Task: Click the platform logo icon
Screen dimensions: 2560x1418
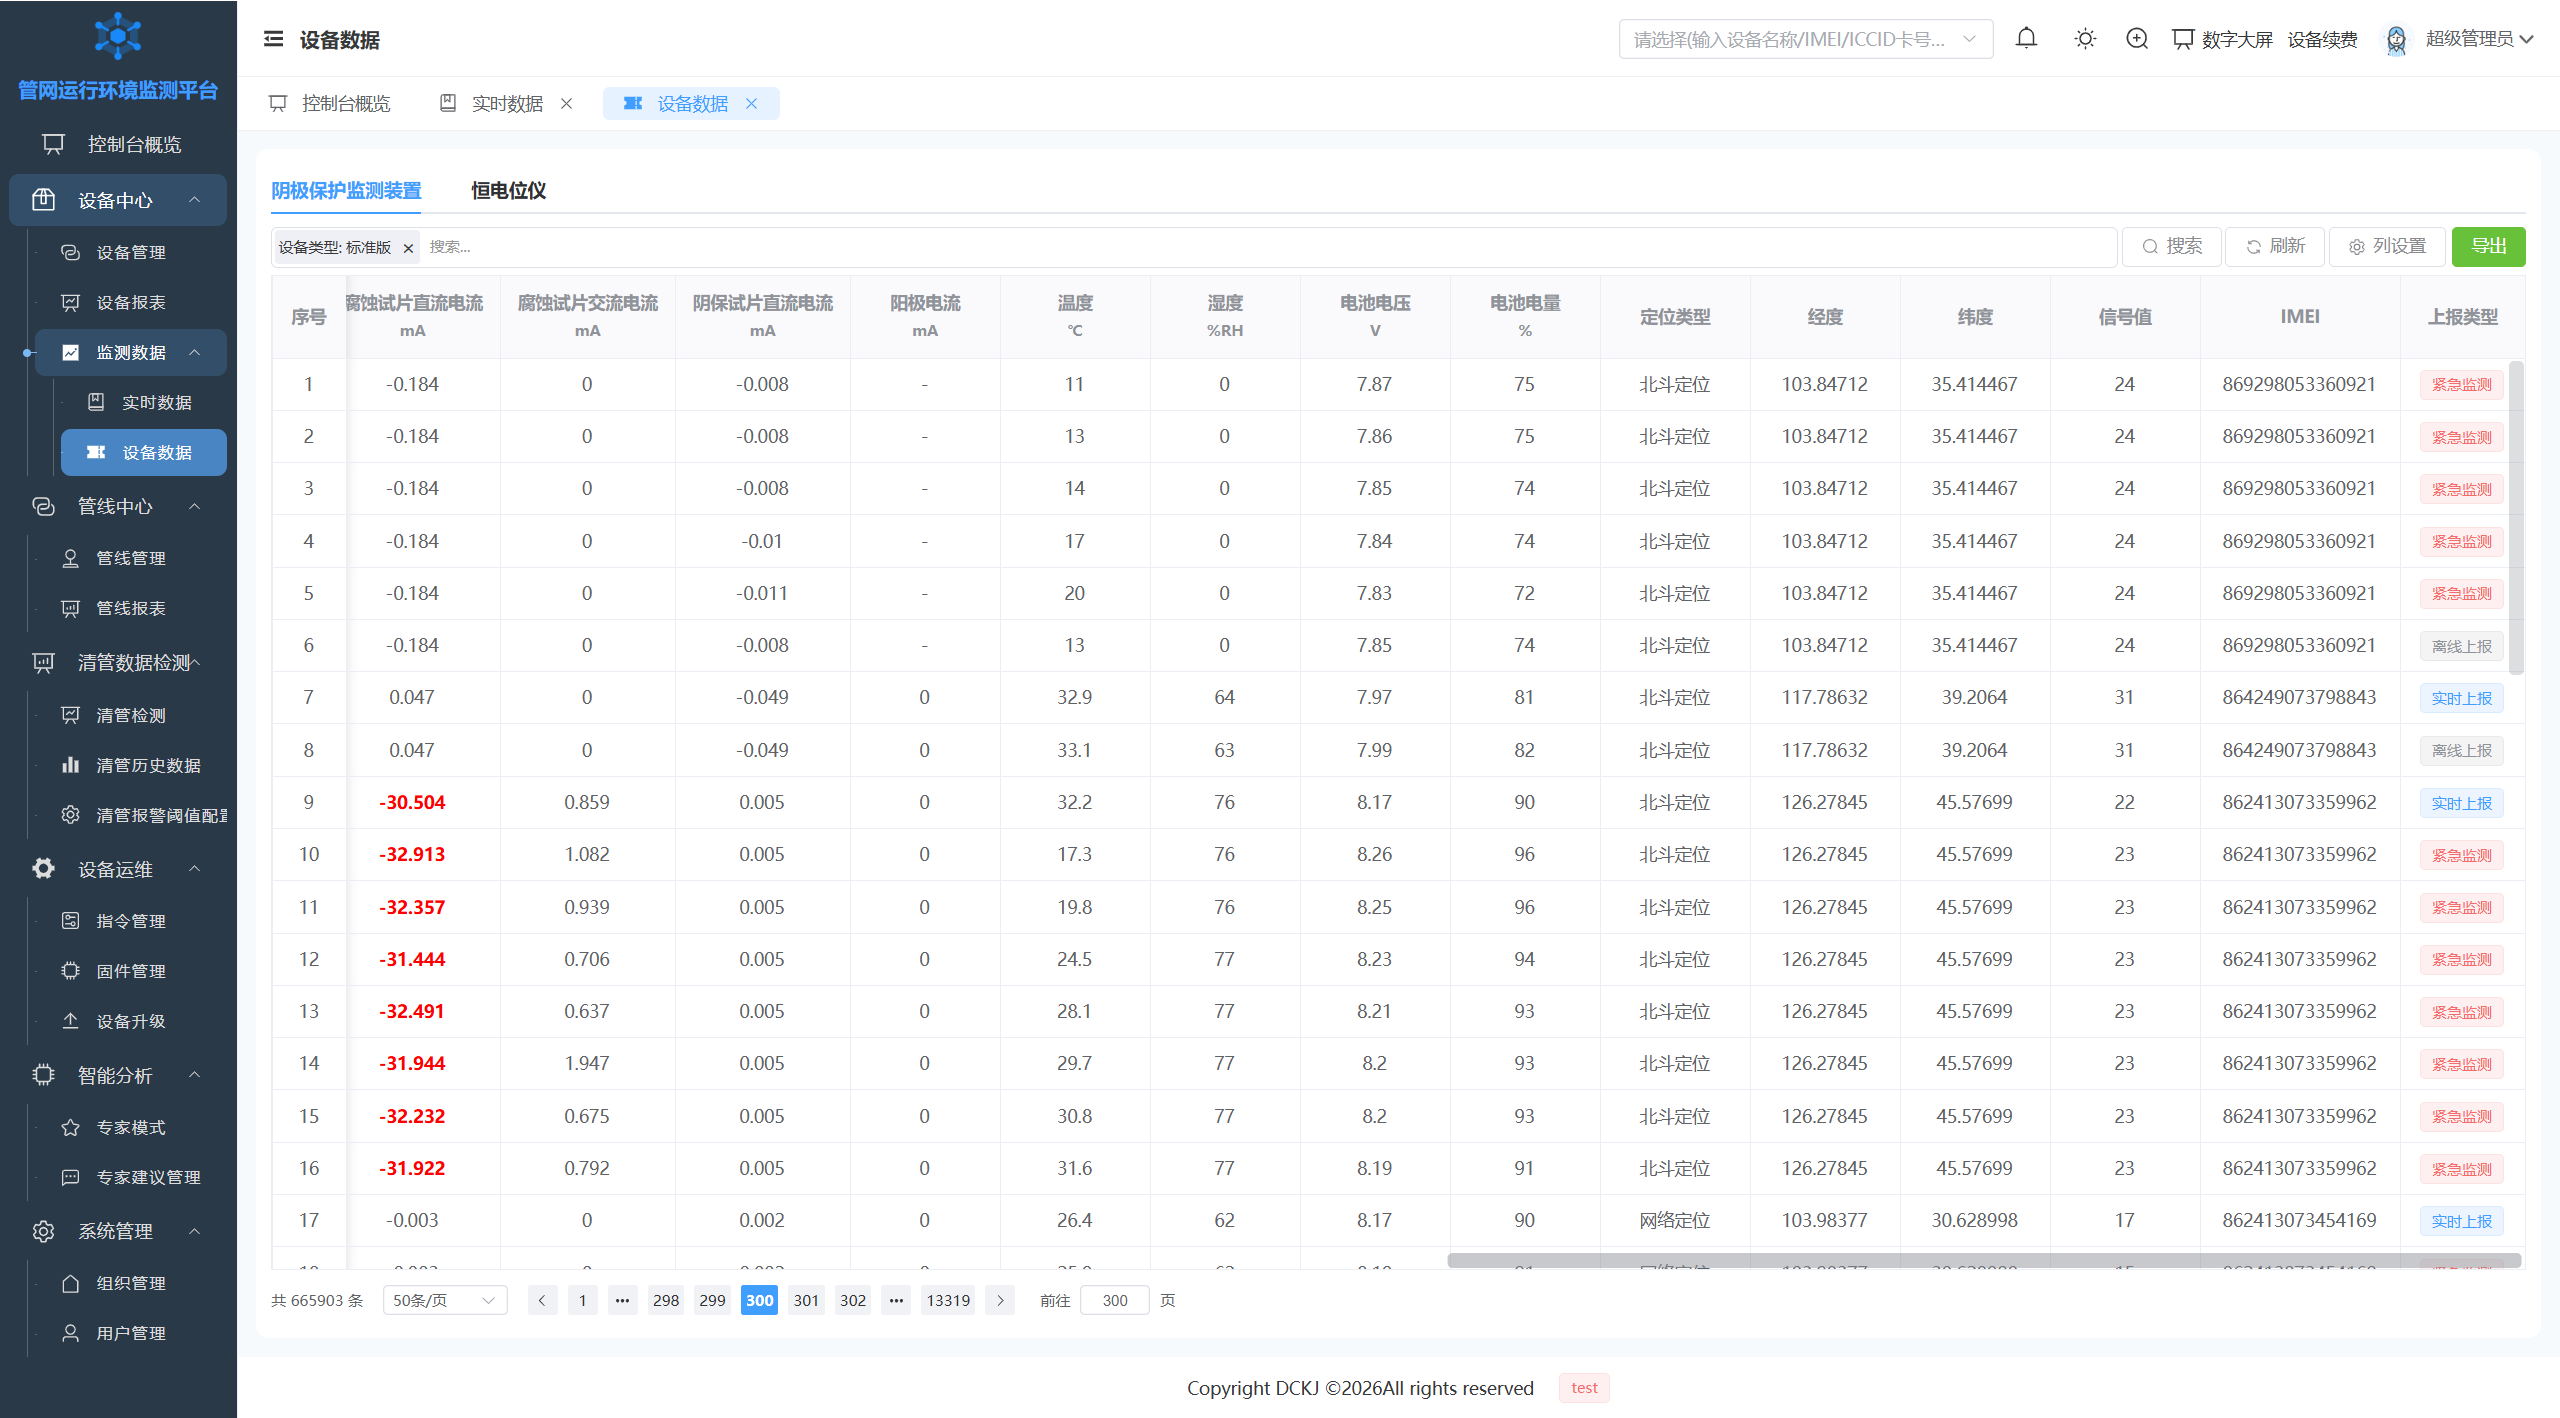Action: click(x=118, y=37)
